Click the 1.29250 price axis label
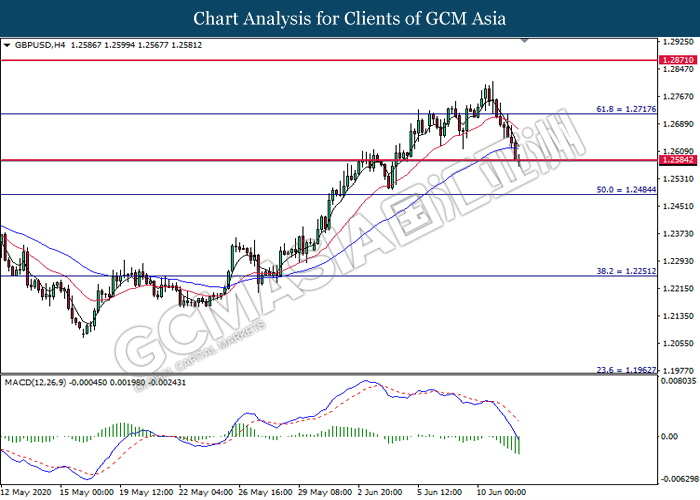Screen dimensions: 700x500 678,42
